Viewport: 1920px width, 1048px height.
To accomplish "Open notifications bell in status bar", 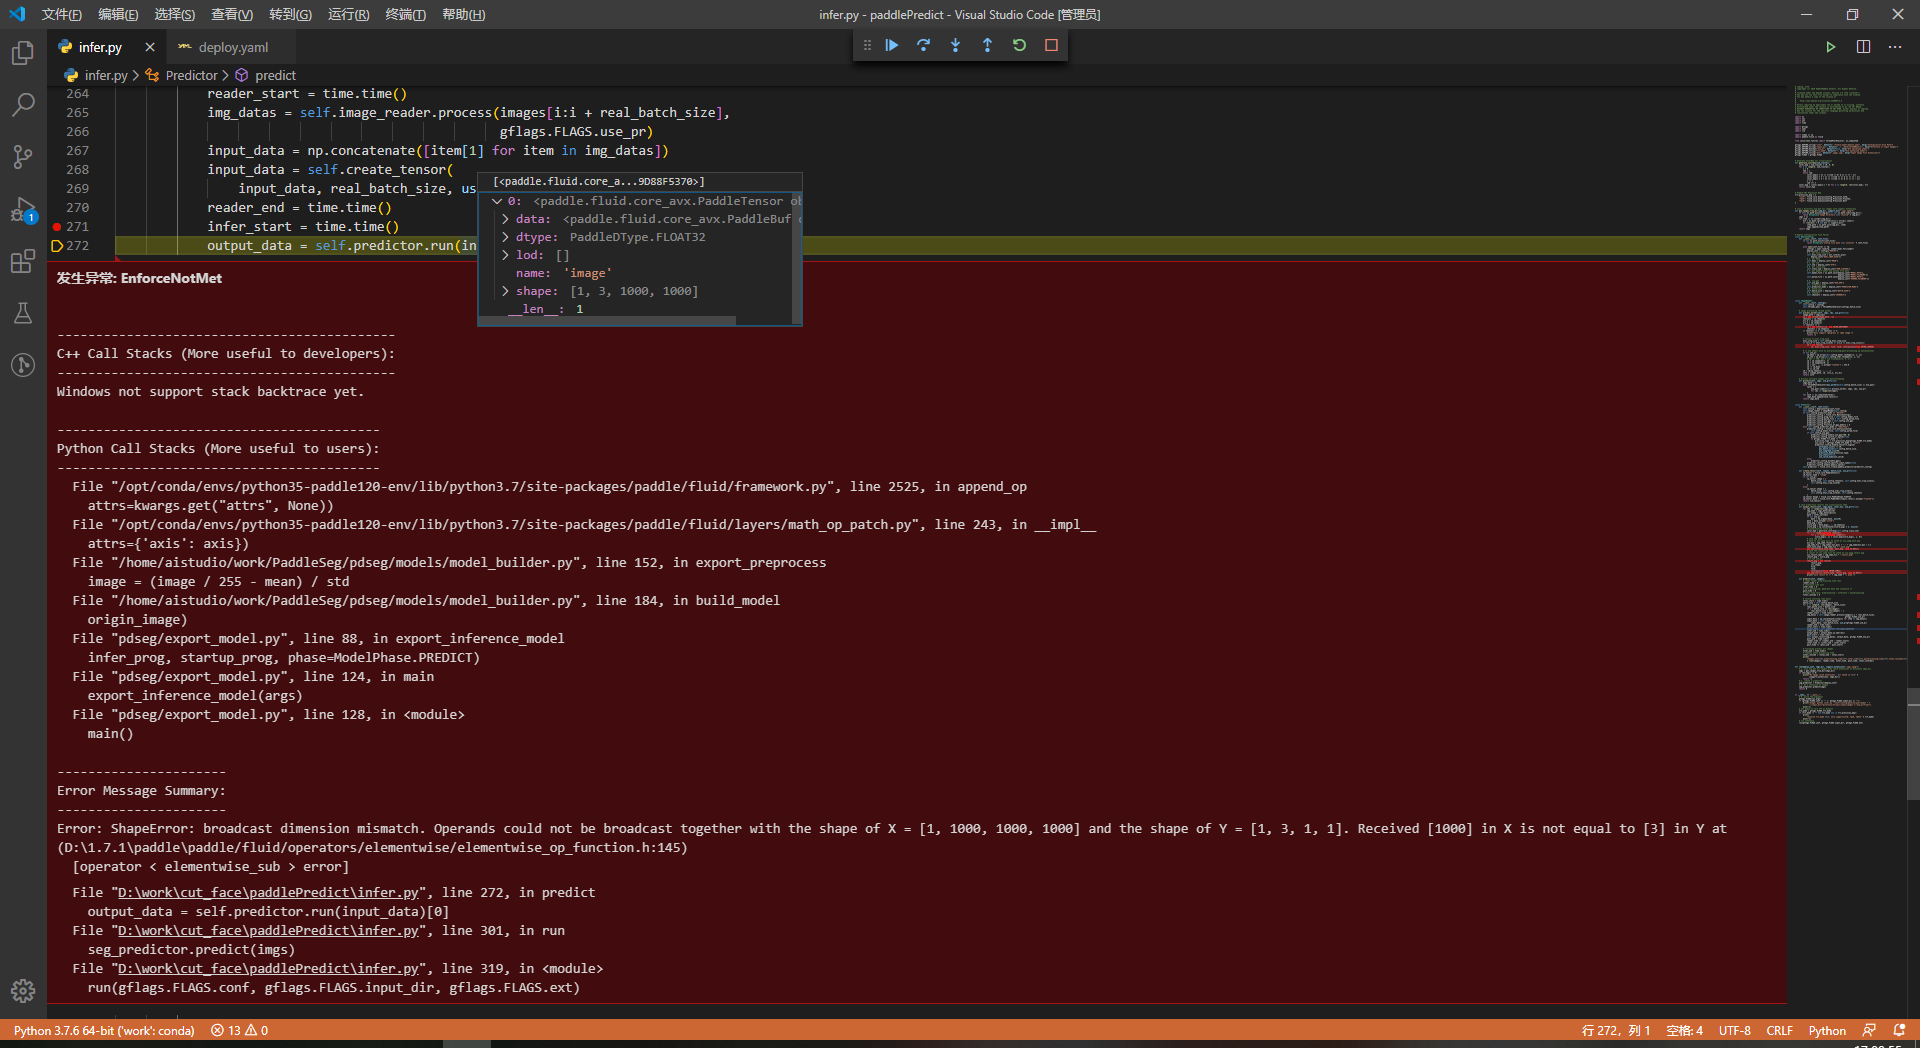I will (1899, 1030).
